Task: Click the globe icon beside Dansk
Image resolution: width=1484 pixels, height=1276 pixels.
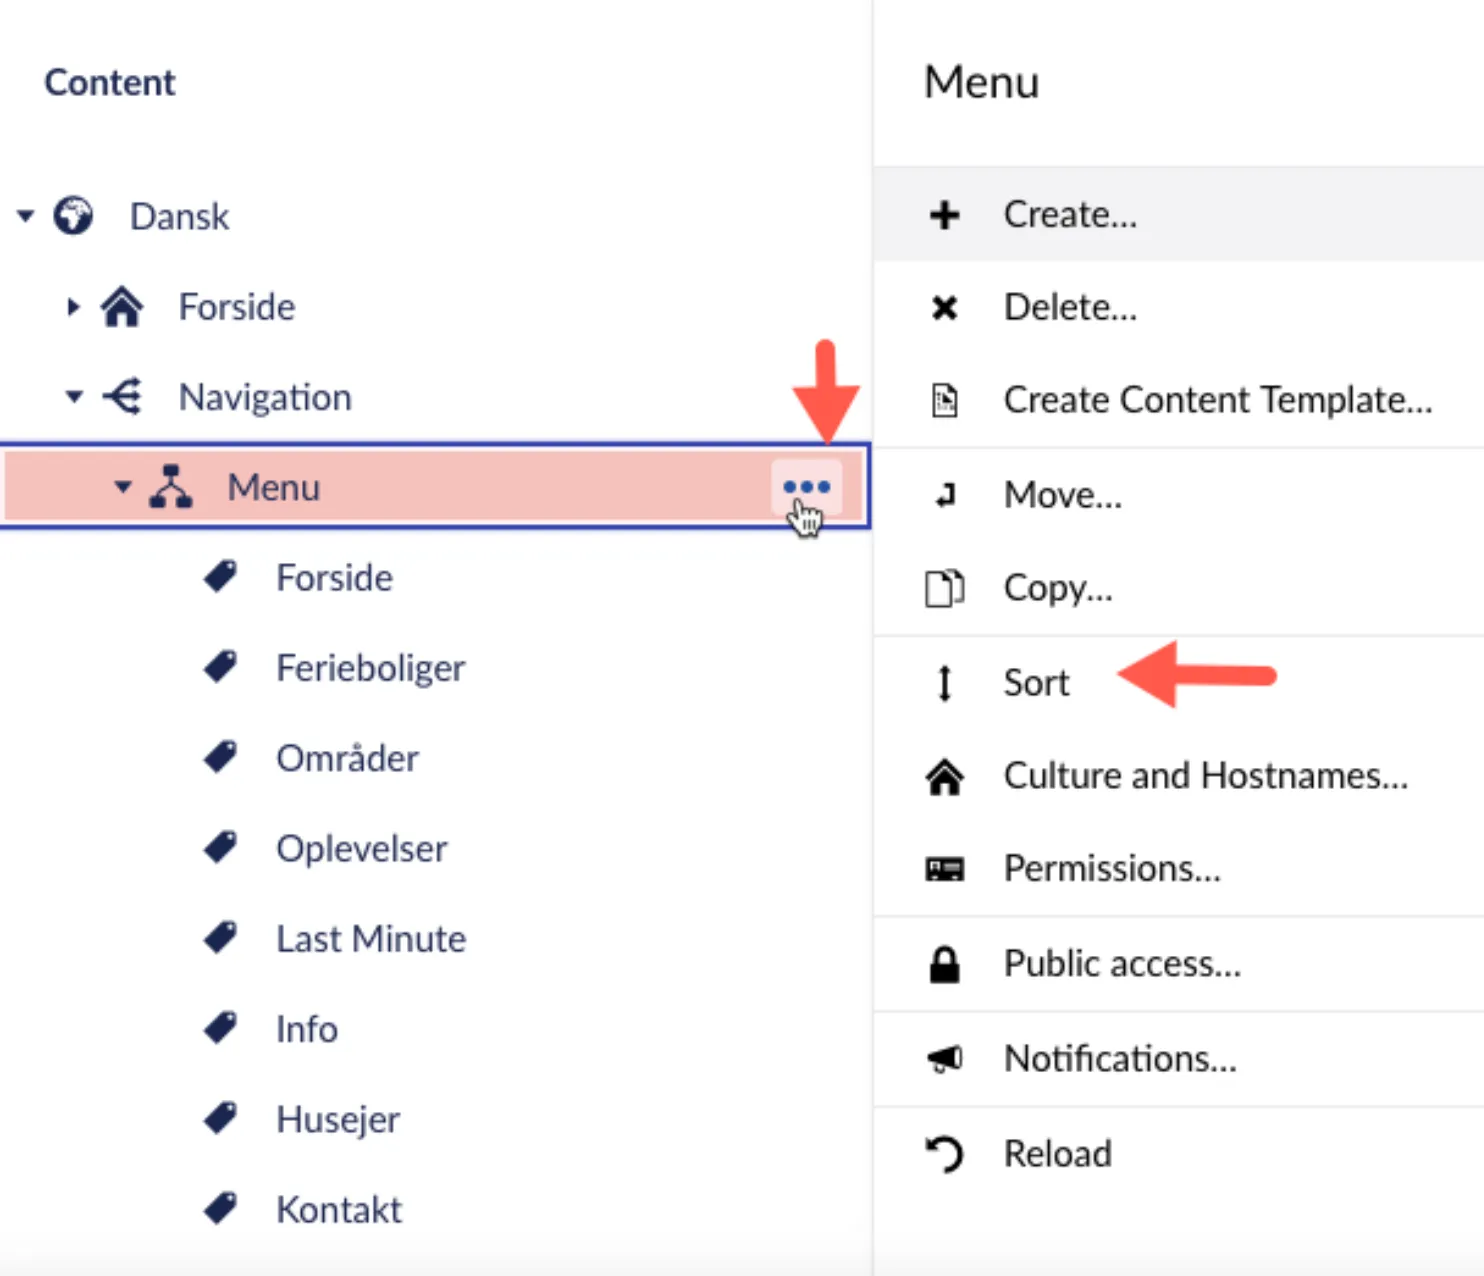Action: click(74, 216)
